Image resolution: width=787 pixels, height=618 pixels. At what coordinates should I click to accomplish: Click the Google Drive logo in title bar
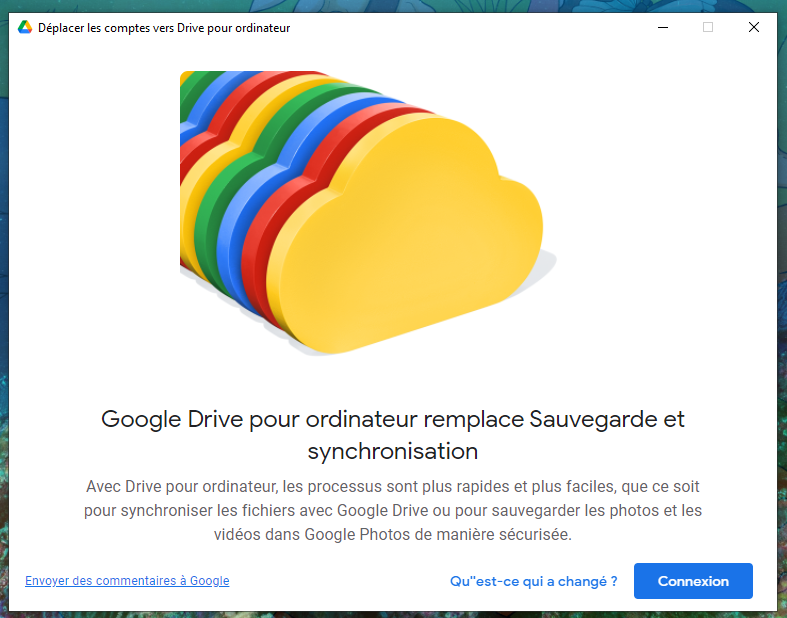tap(25, 28)
